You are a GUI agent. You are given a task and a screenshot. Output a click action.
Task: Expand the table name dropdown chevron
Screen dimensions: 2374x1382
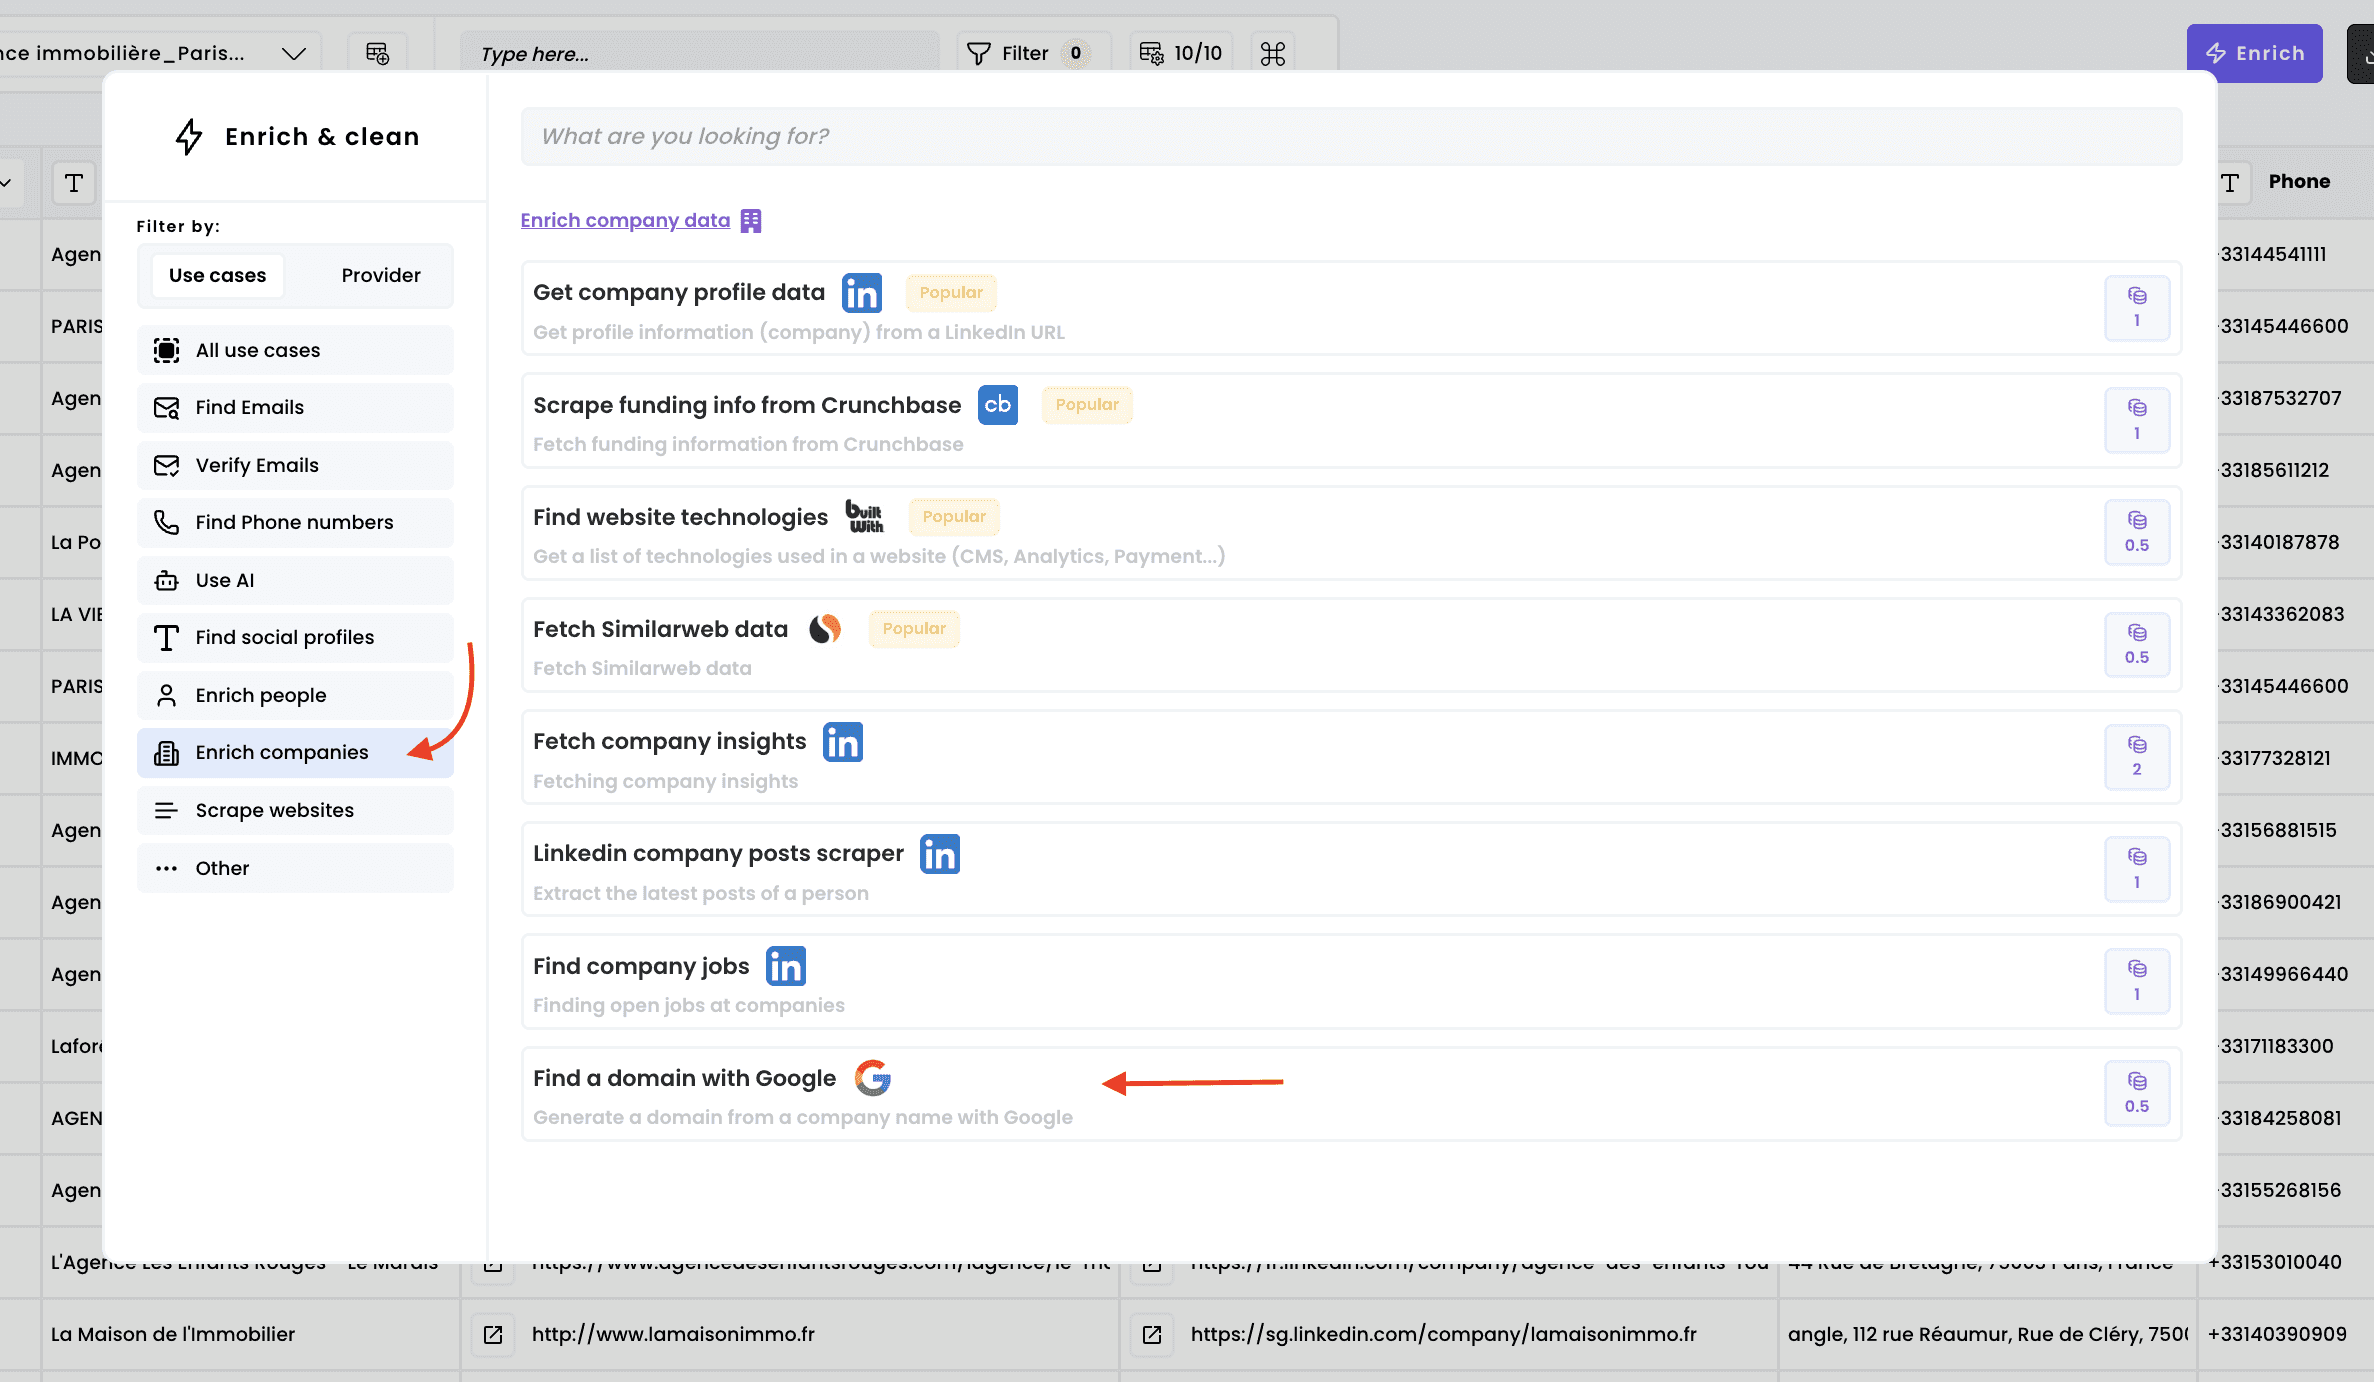(293, 53)
